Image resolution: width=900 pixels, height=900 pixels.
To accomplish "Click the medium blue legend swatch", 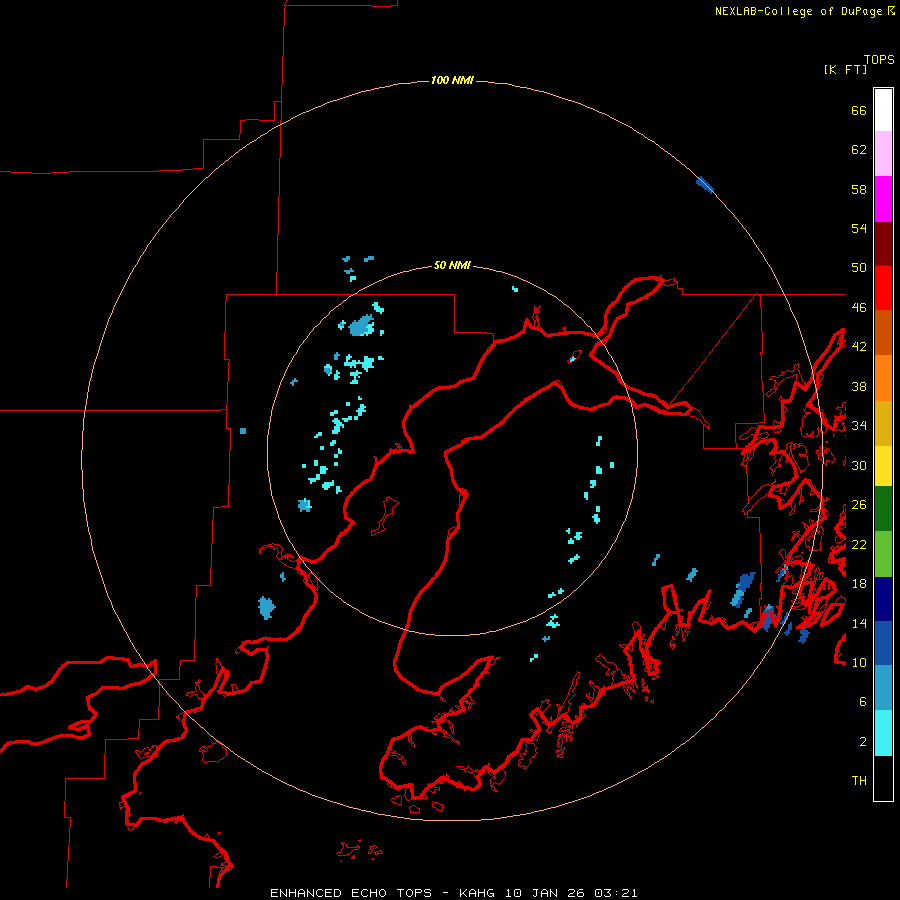I will point(883,643).
